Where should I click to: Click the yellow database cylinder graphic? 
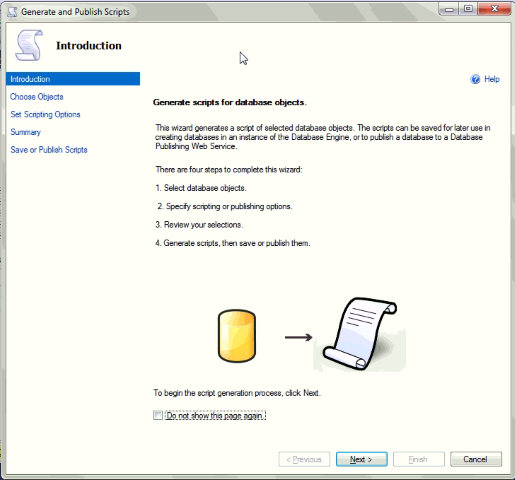point(237,336)
